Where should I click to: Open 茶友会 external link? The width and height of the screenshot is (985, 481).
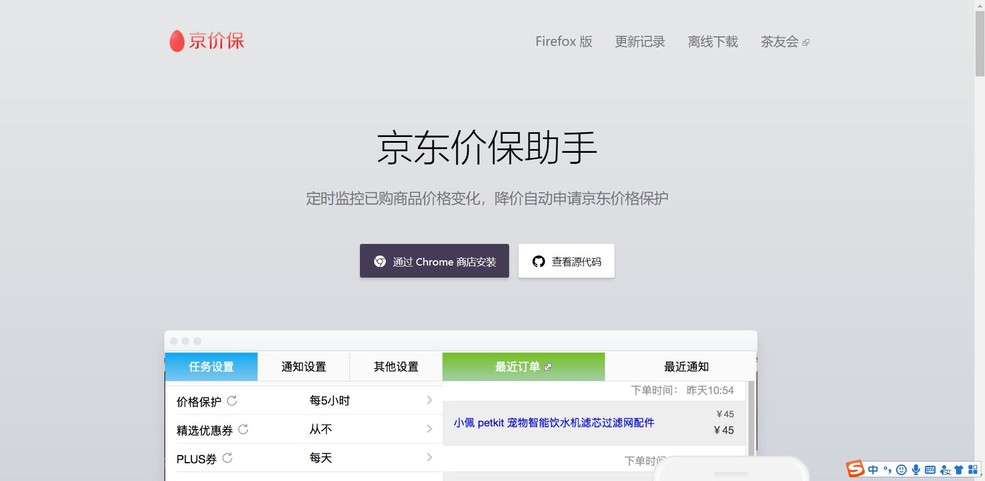tap(785, 42)
